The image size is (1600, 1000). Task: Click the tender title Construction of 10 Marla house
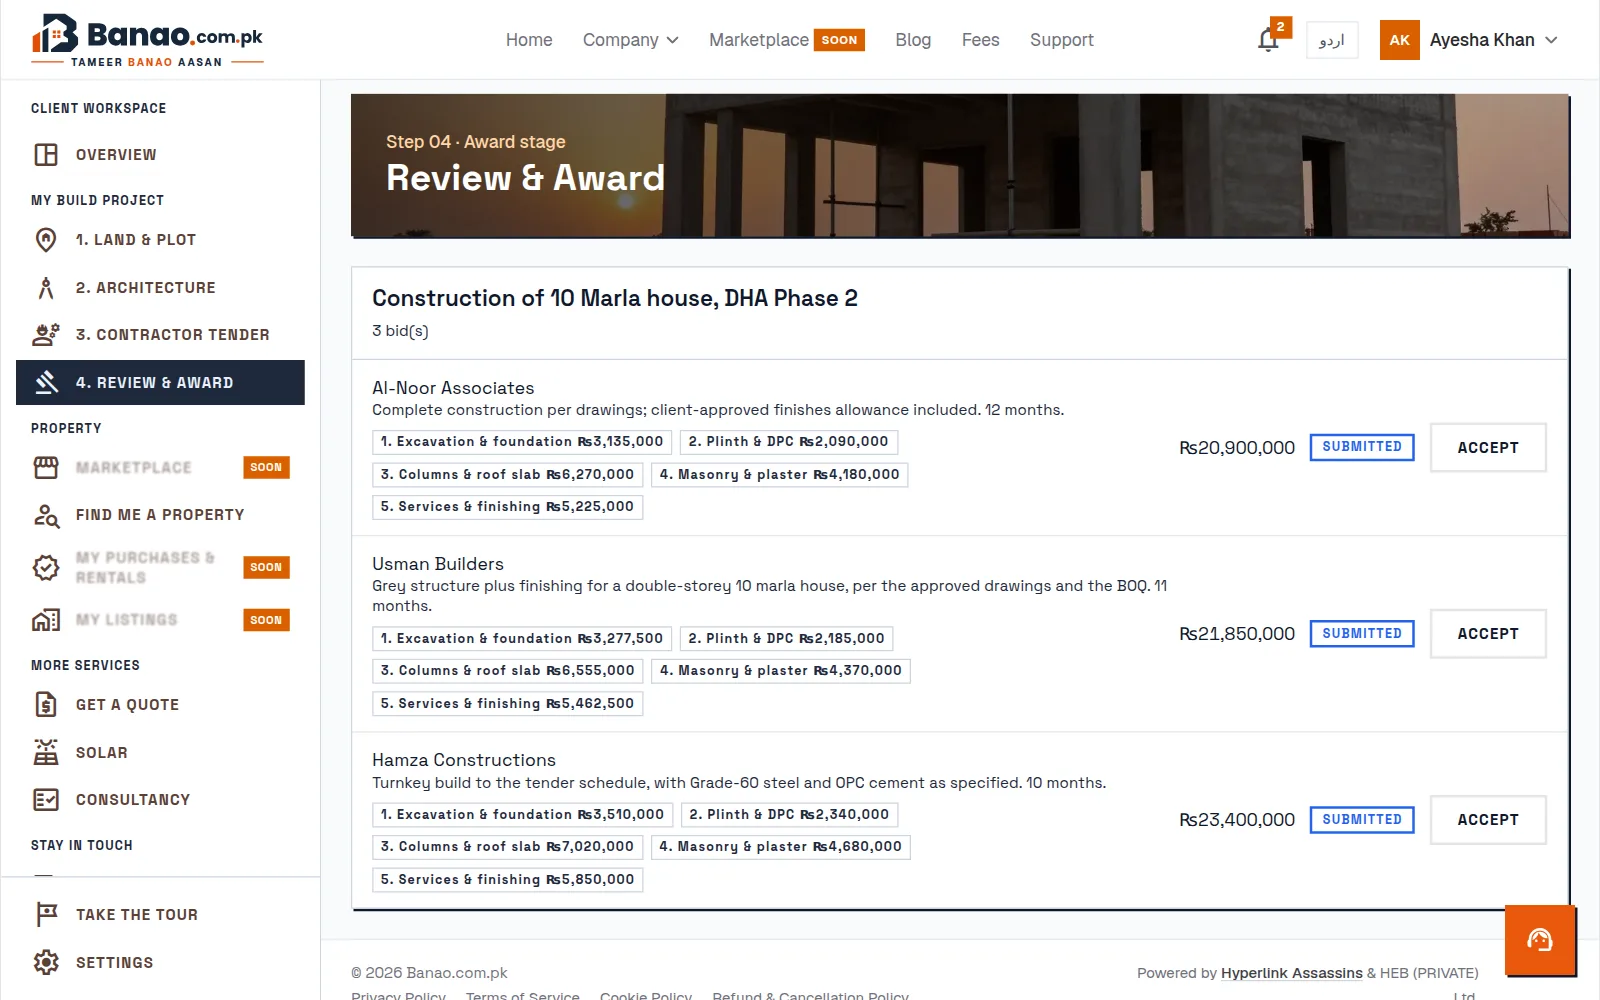pyautogui.click(x=615, y=298)
